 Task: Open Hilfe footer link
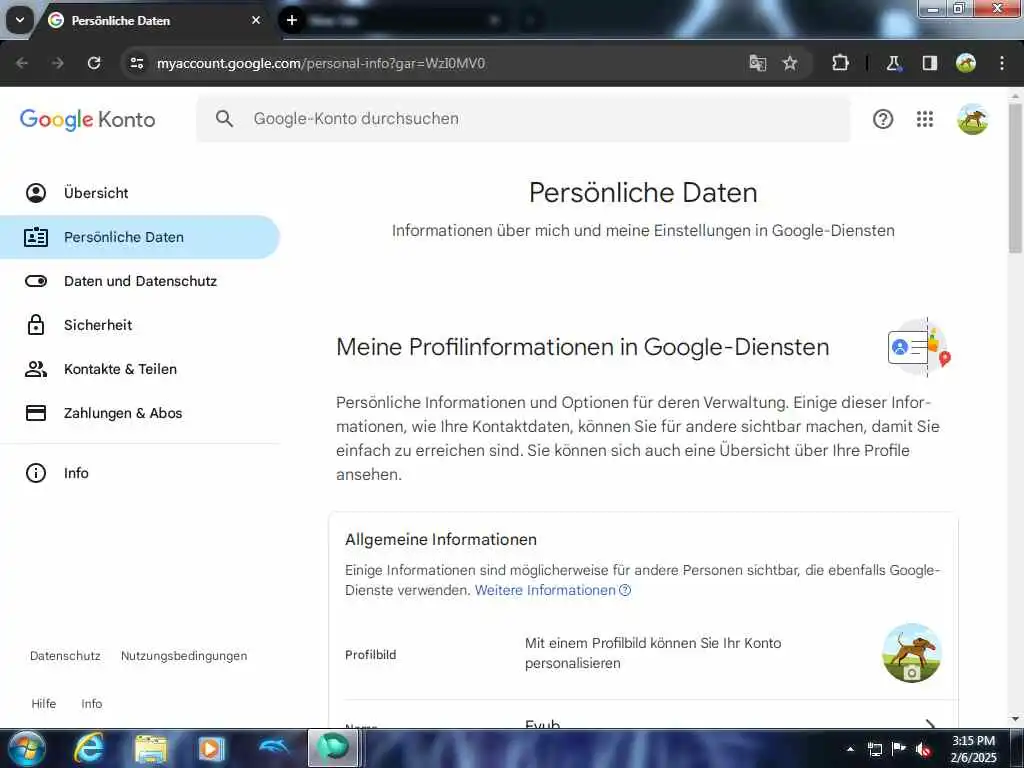(x=44, y=704)
